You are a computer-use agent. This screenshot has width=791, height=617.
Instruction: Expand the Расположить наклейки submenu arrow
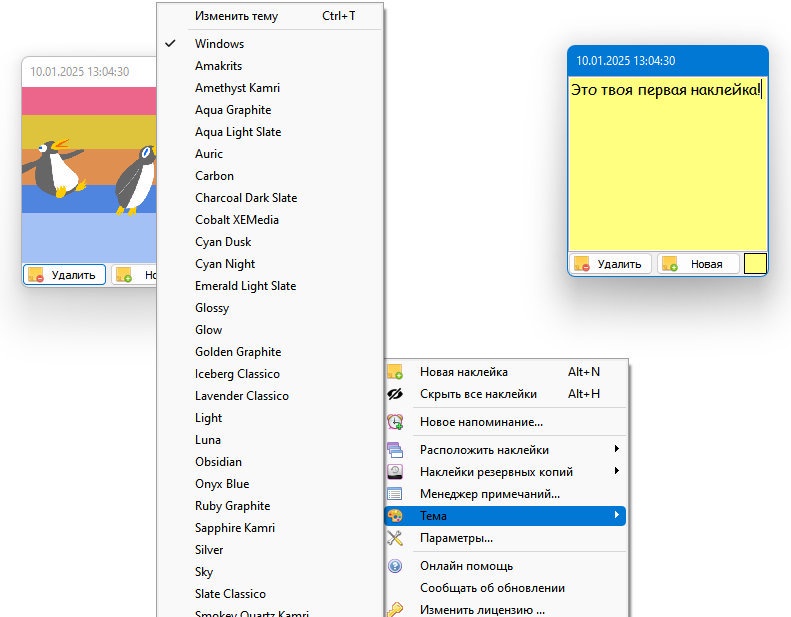[616, 449]
